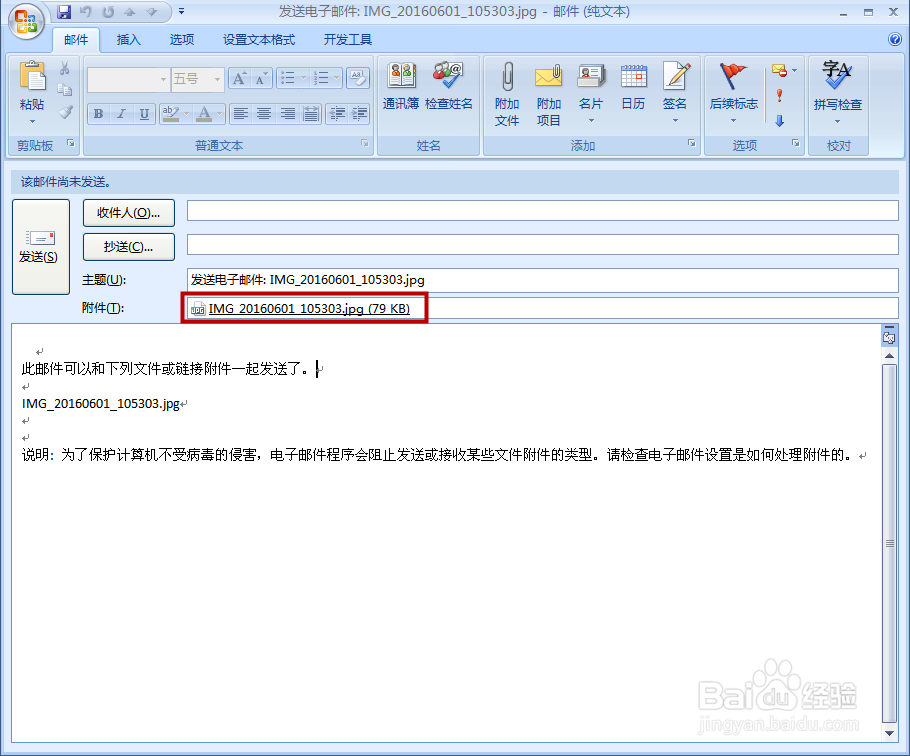Increase paragraph indent
910x756 pixels.
pos(360,114)
